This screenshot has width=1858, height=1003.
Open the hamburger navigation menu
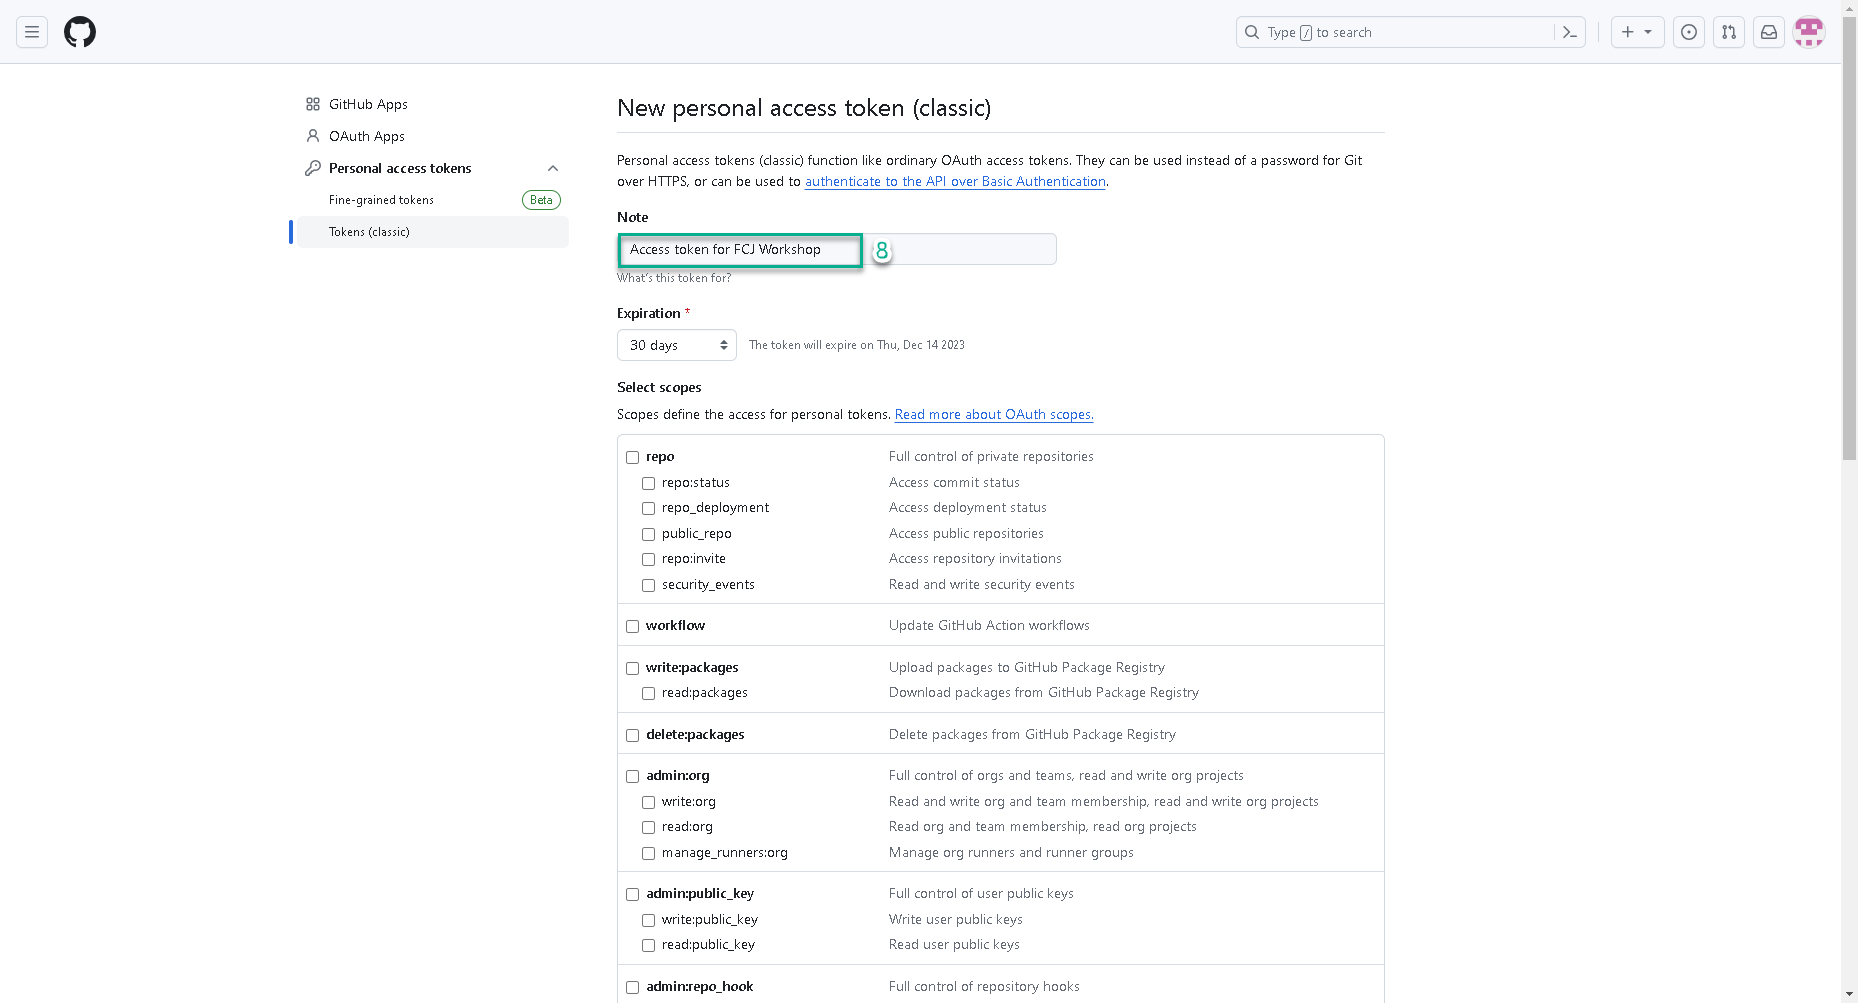(x=32, y=32)
